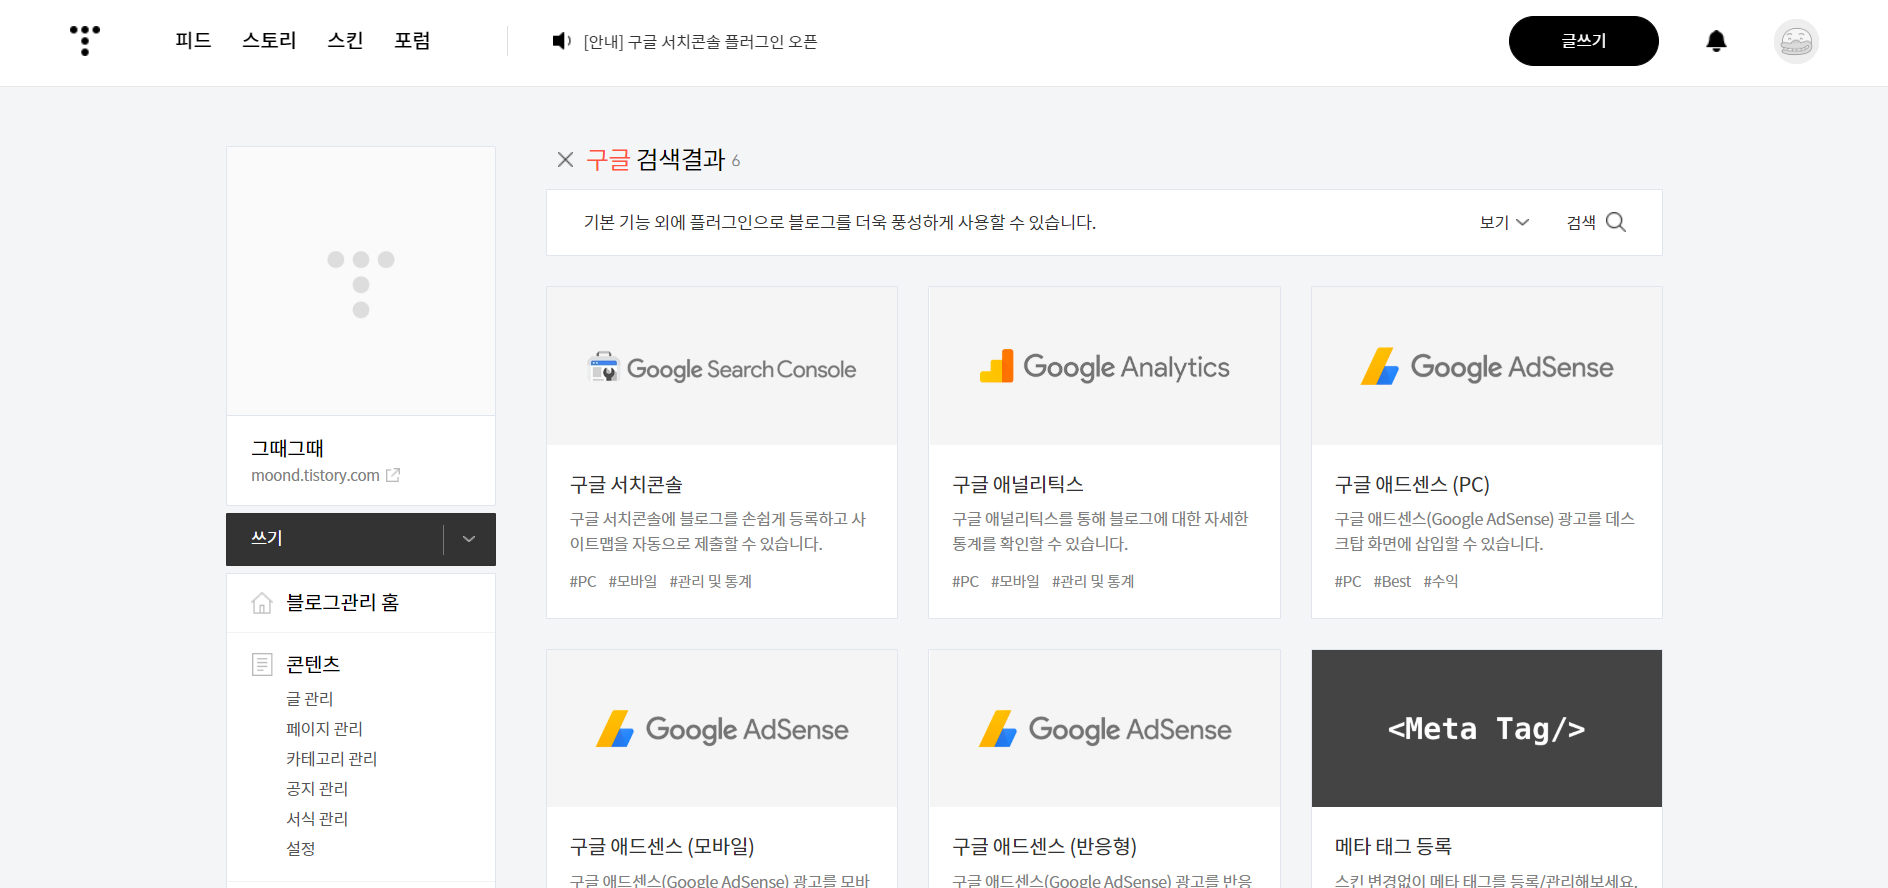Open the 메타 태그 등록 title
This screenshot has height=888, width=1888.
[1393, 847]
